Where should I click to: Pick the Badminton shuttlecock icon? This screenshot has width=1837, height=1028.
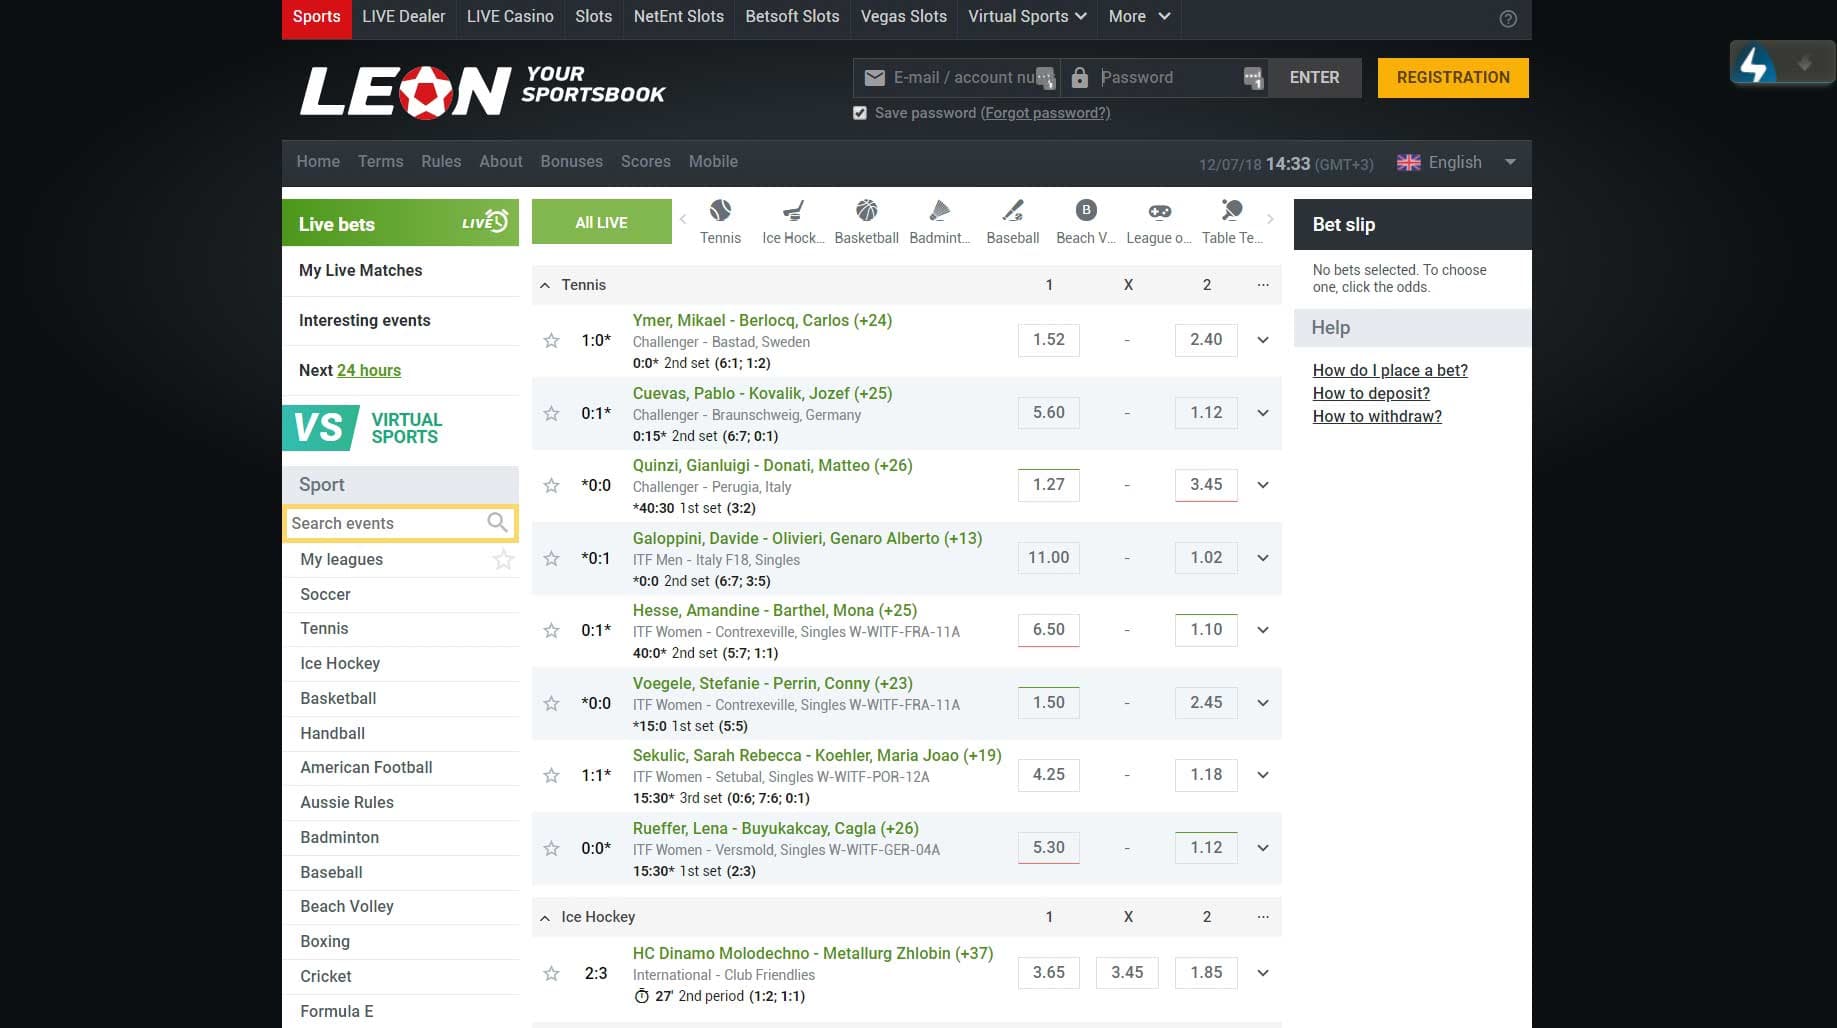point(939,212)
